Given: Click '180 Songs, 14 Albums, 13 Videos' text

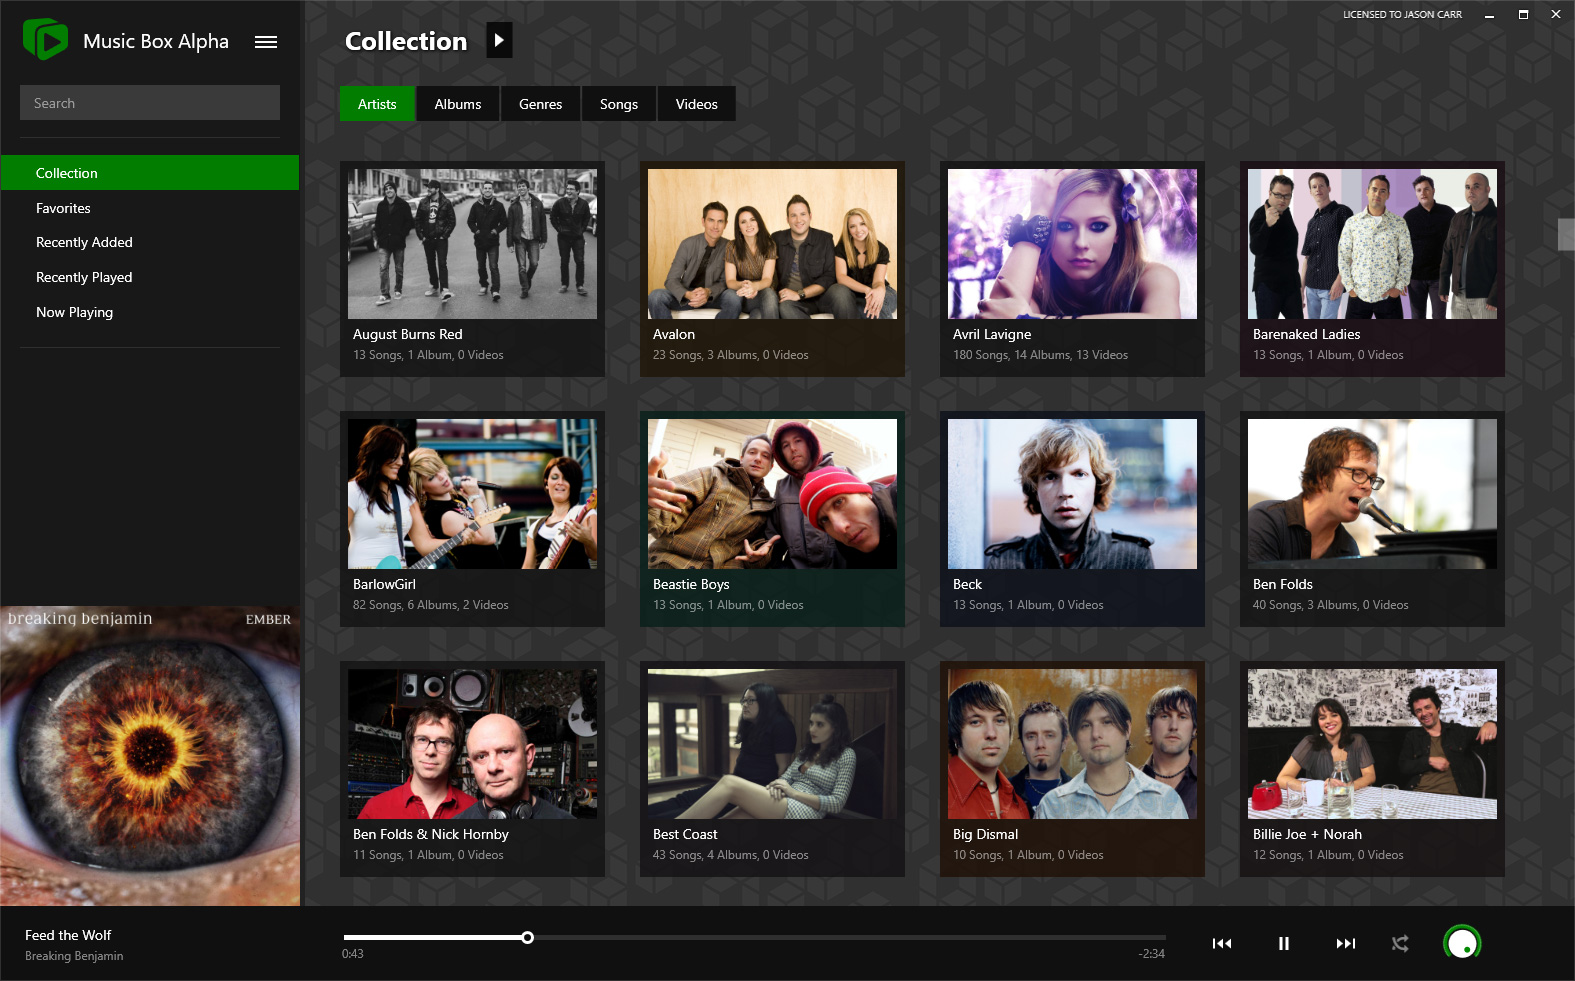Looking at the screenshot, I should click(1040, 355).
